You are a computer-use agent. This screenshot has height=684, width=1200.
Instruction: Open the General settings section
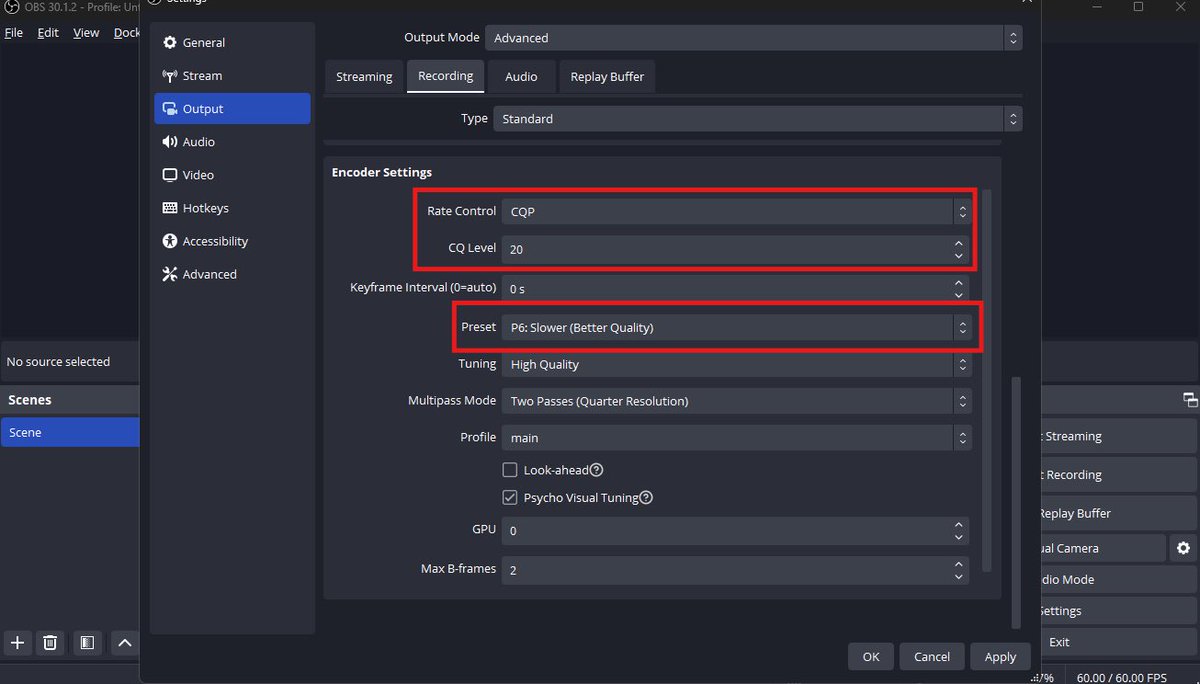click(x=201, y=42)
